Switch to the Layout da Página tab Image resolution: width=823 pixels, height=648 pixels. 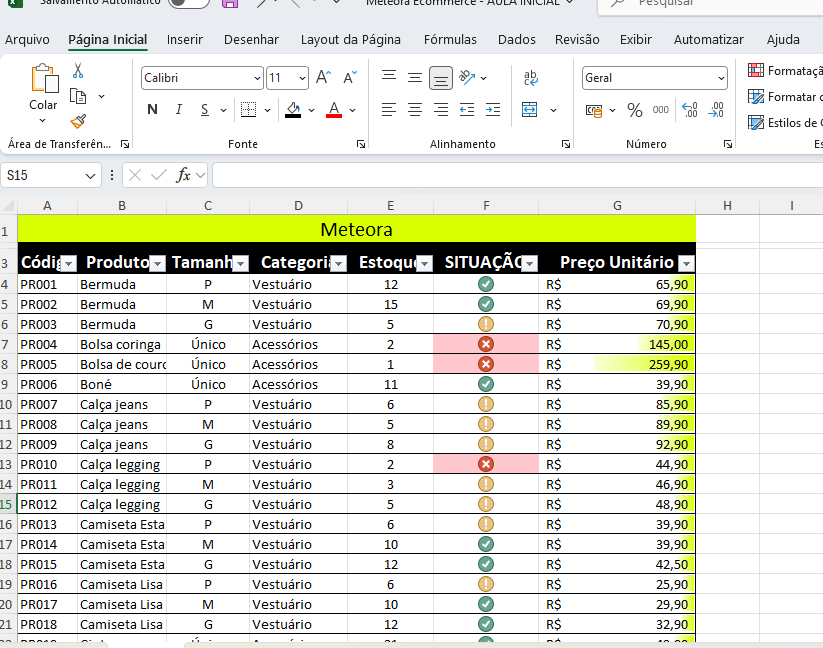[x=351, y=40]
